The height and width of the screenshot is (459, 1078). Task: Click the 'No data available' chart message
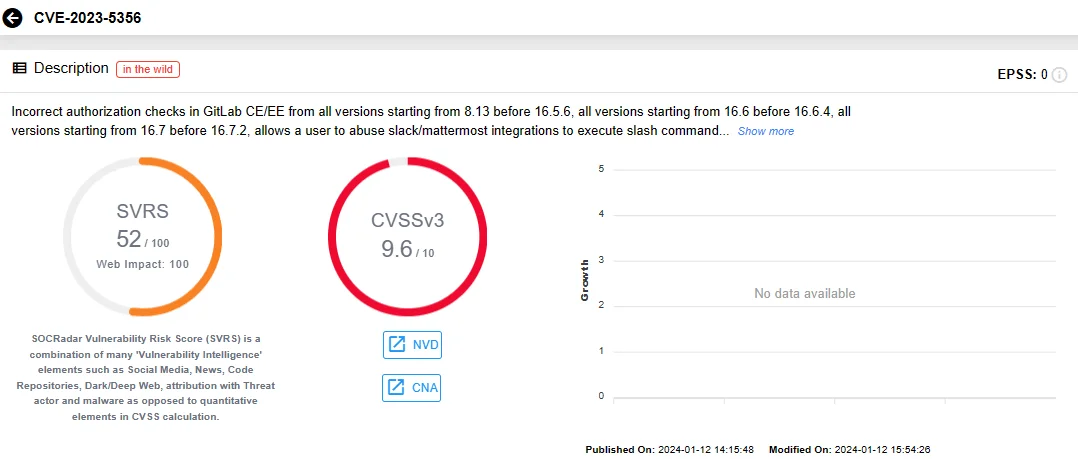tap(804, 293)
